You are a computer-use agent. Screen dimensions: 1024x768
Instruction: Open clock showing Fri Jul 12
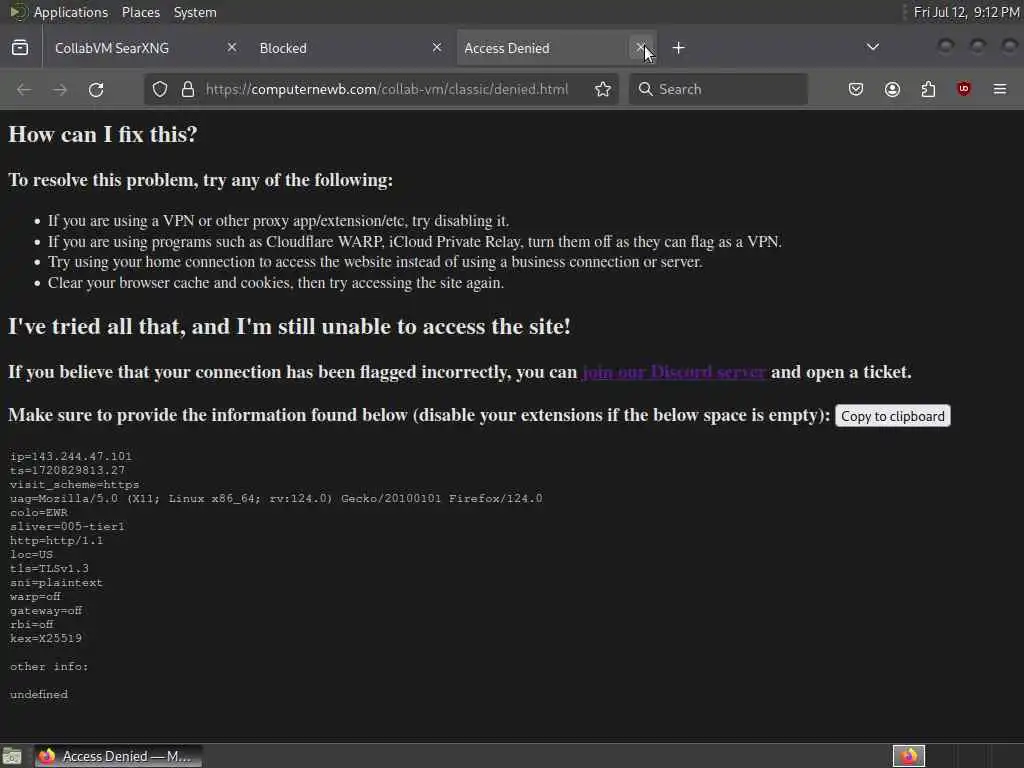point(967,12)
